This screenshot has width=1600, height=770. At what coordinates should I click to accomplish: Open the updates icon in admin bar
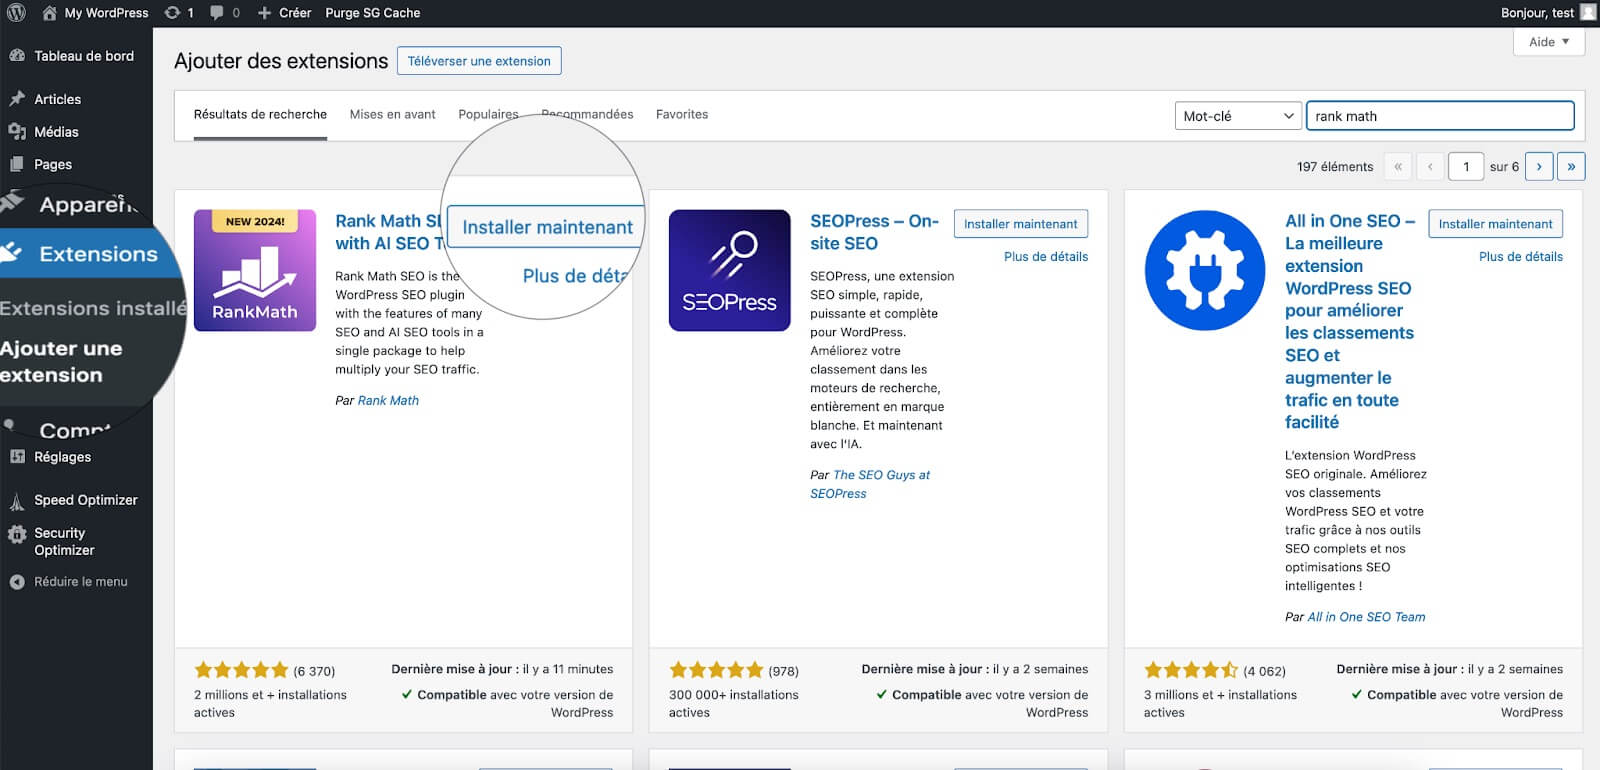(x=172, y=13)
